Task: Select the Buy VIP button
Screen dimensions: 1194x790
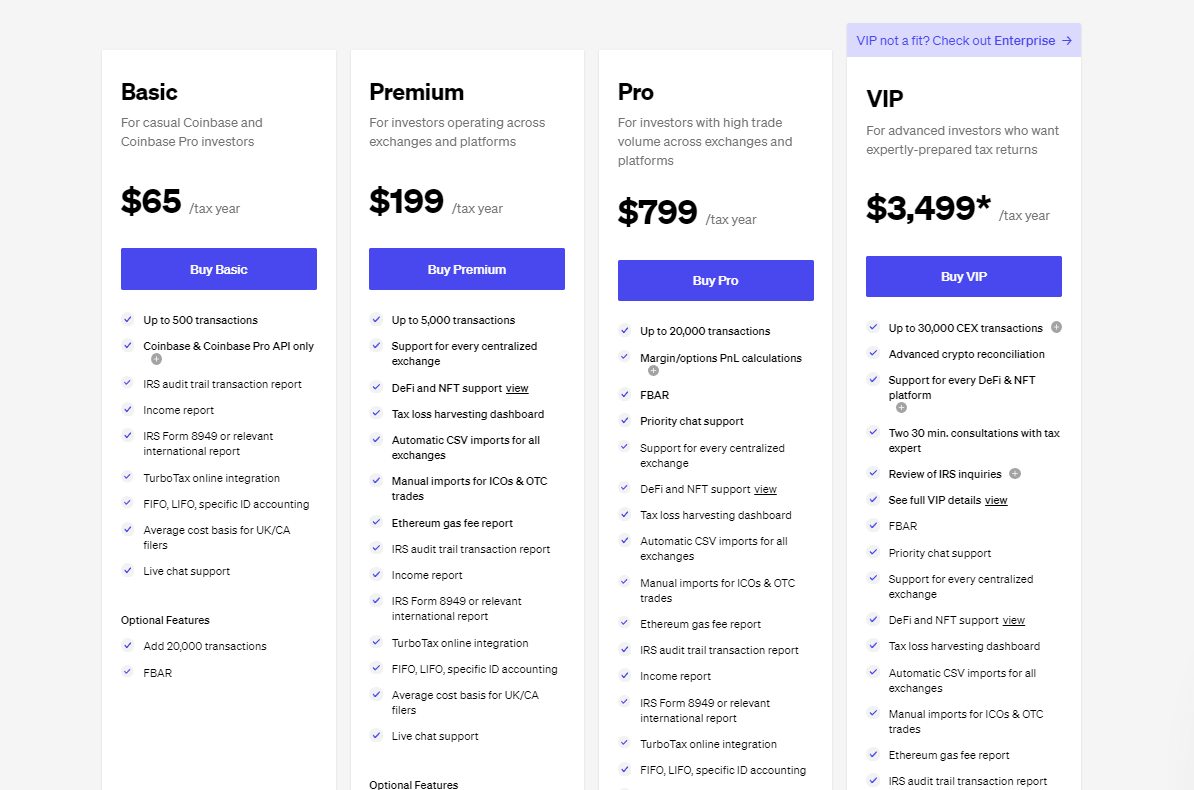Action: [963, 276]
